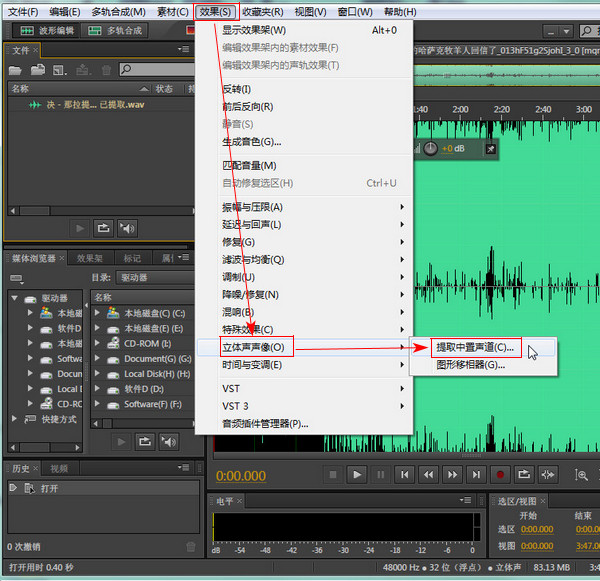
Task: Choose 显示效果架(W) menu entry
Action: 305,30
